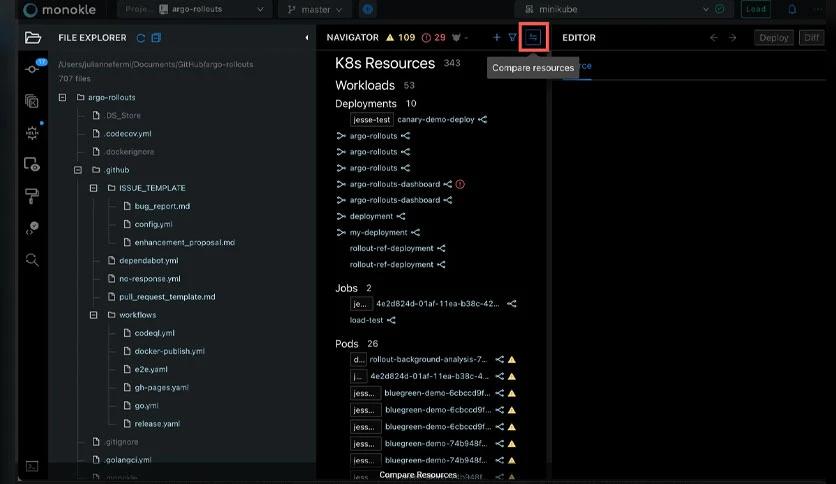Click the Load cluster button
Viewport: 836px width, 484px height.
coord(755,9)
